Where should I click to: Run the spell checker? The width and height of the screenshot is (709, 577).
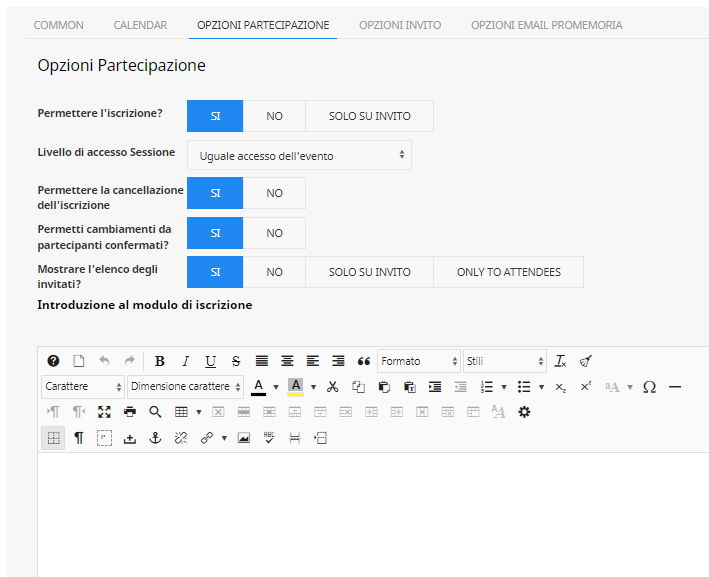(269, 438)
